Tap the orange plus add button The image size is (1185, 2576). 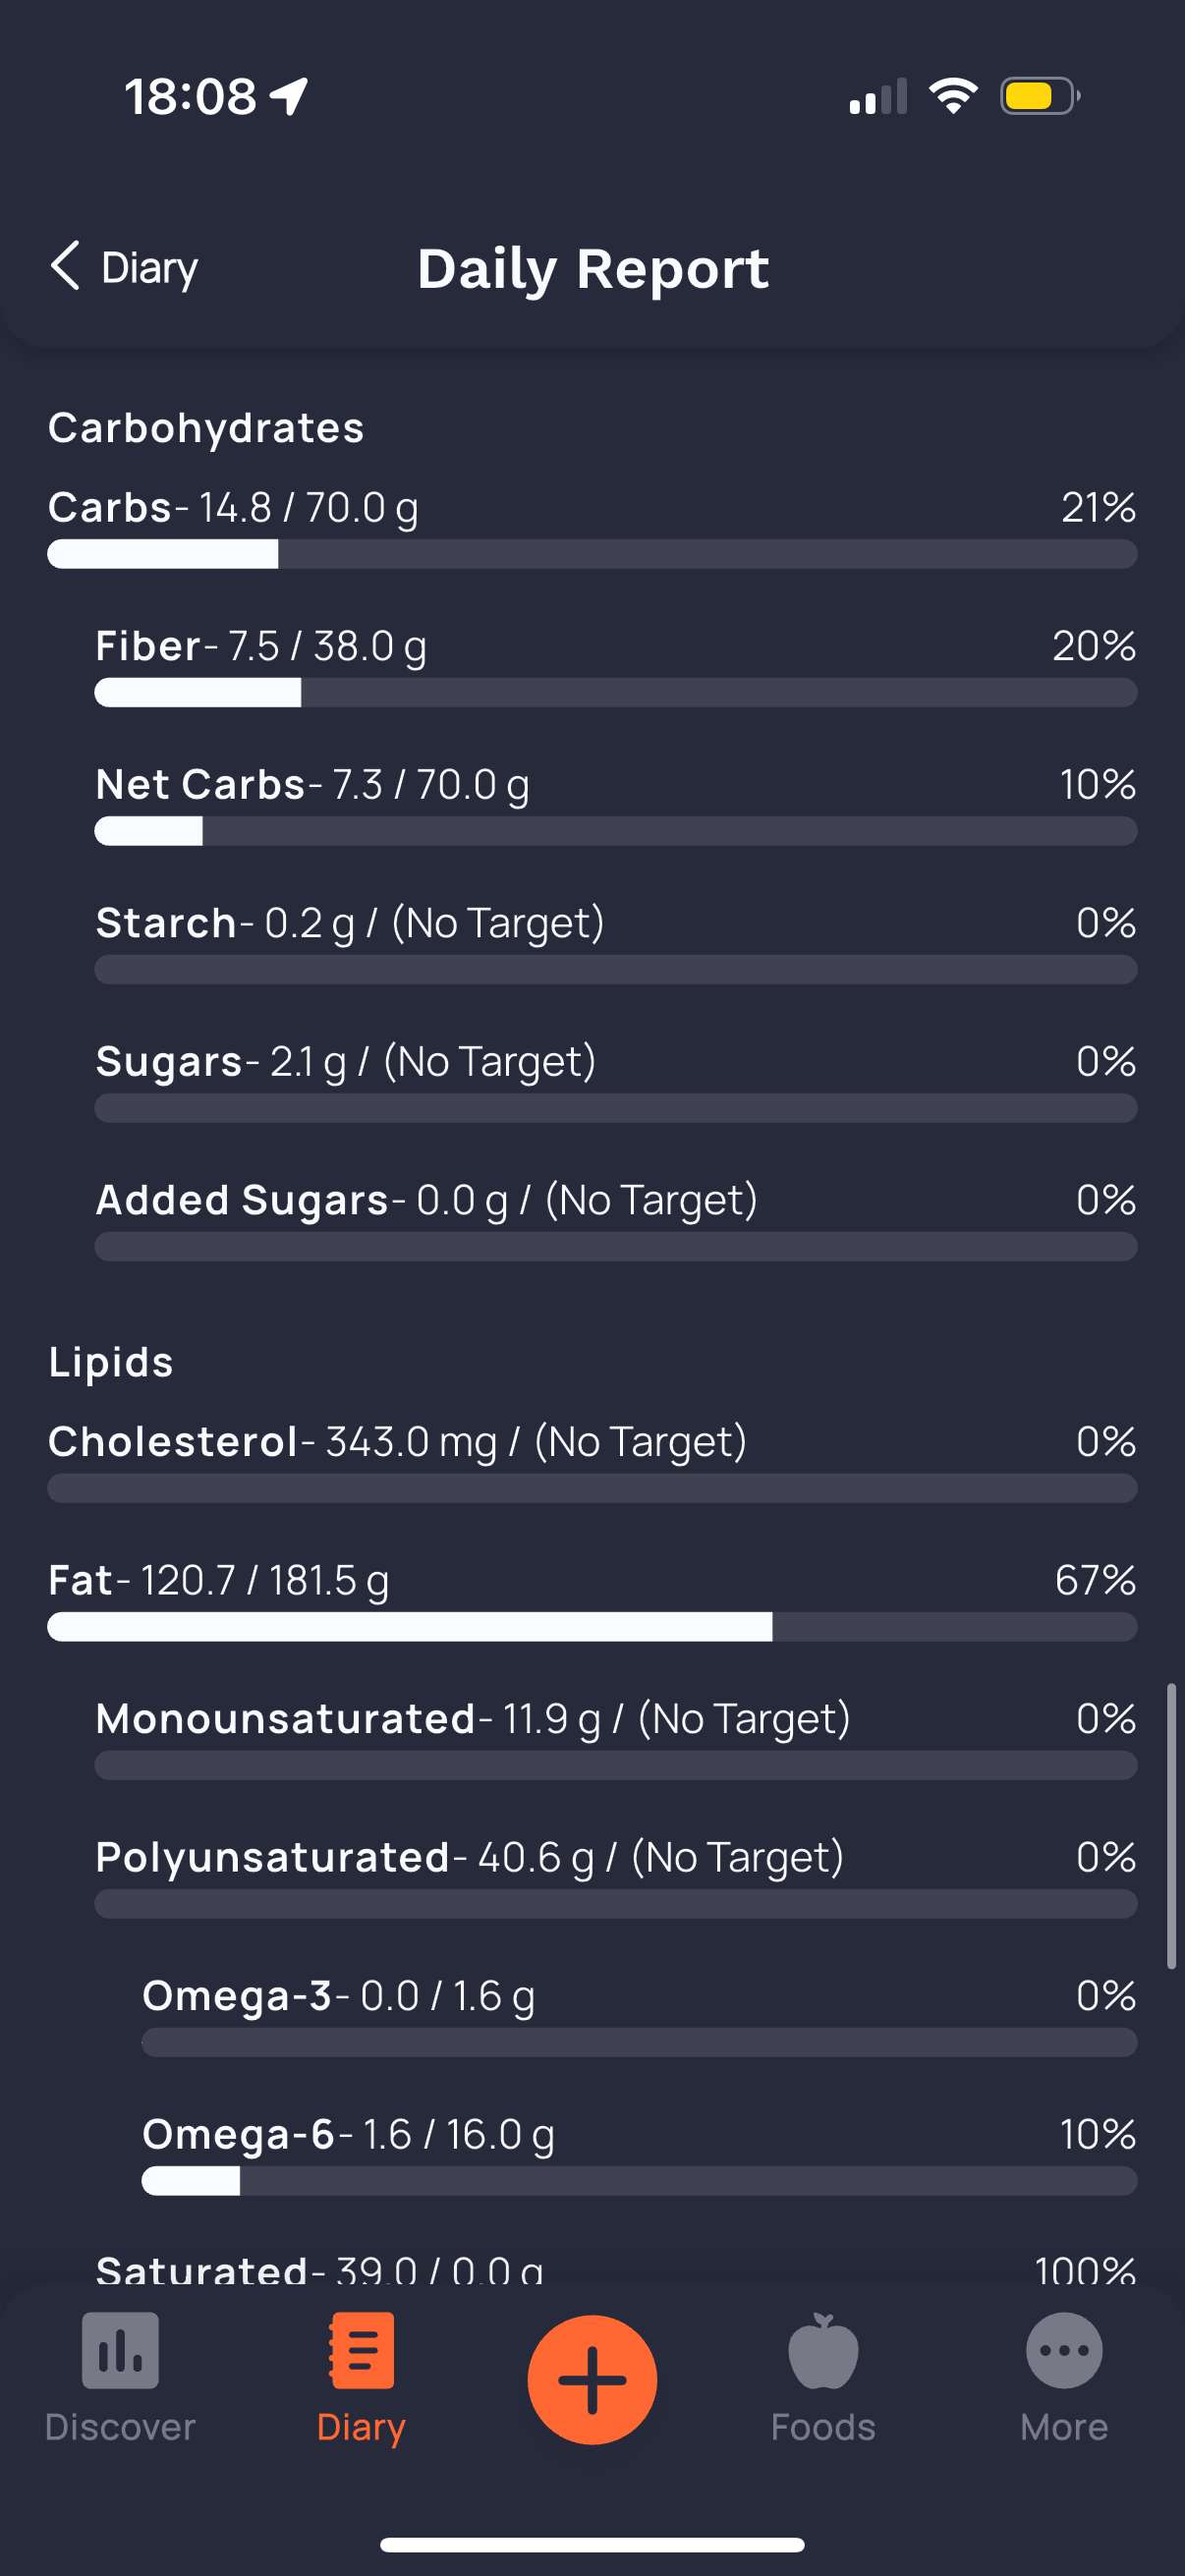[592, 2380]
